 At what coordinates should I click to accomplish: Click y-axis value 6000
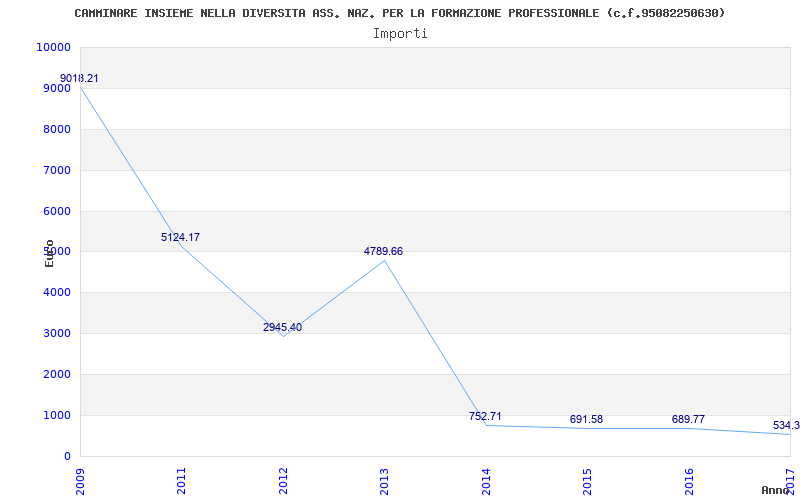[56, 211]
